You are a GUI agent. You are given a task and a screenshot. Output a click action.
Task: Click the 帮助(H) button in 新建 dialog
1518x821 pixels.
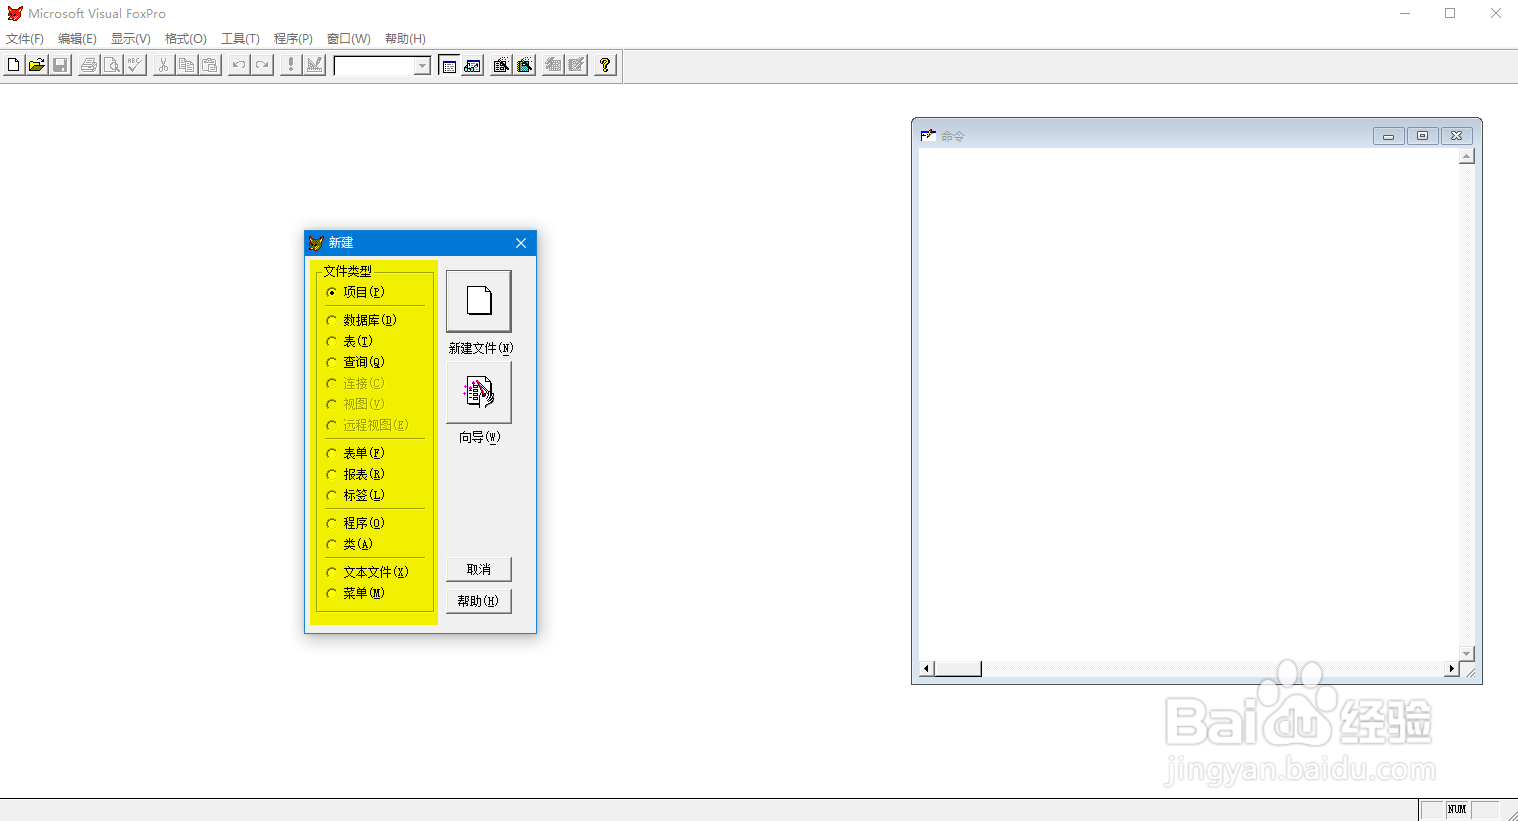click(x=479, y=601)
